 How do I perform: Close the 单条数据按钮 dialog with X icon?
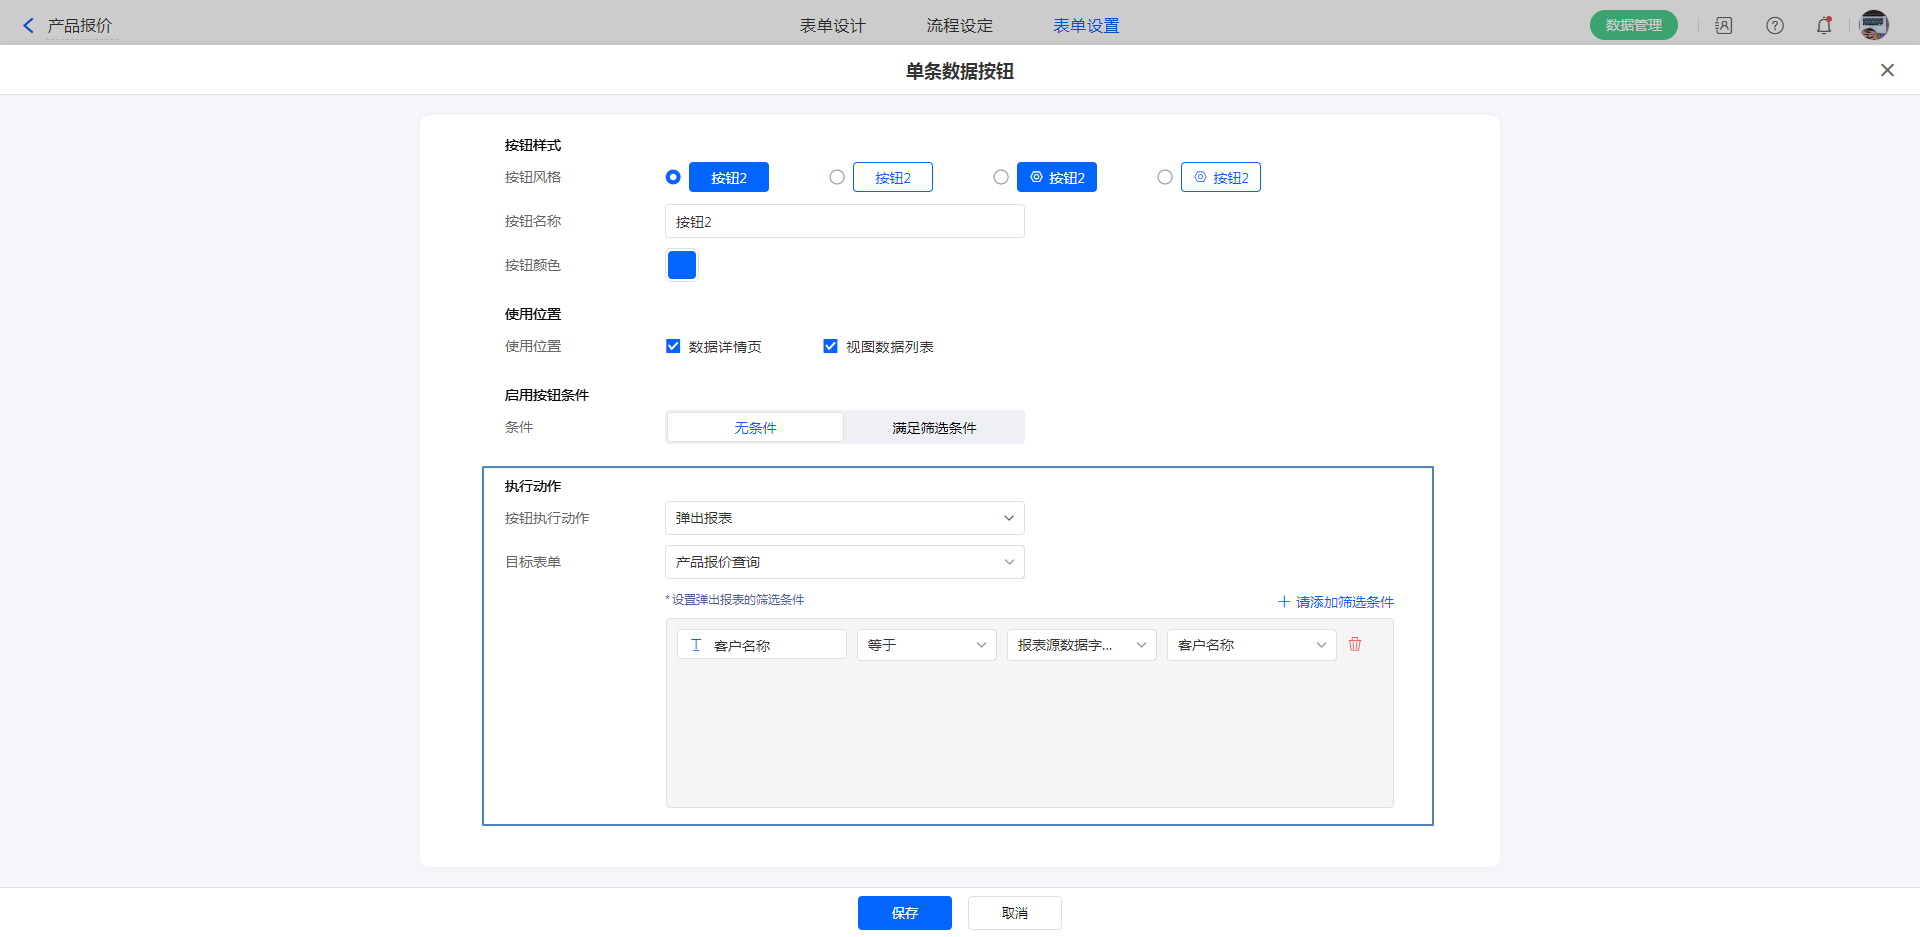[1887, 70]
